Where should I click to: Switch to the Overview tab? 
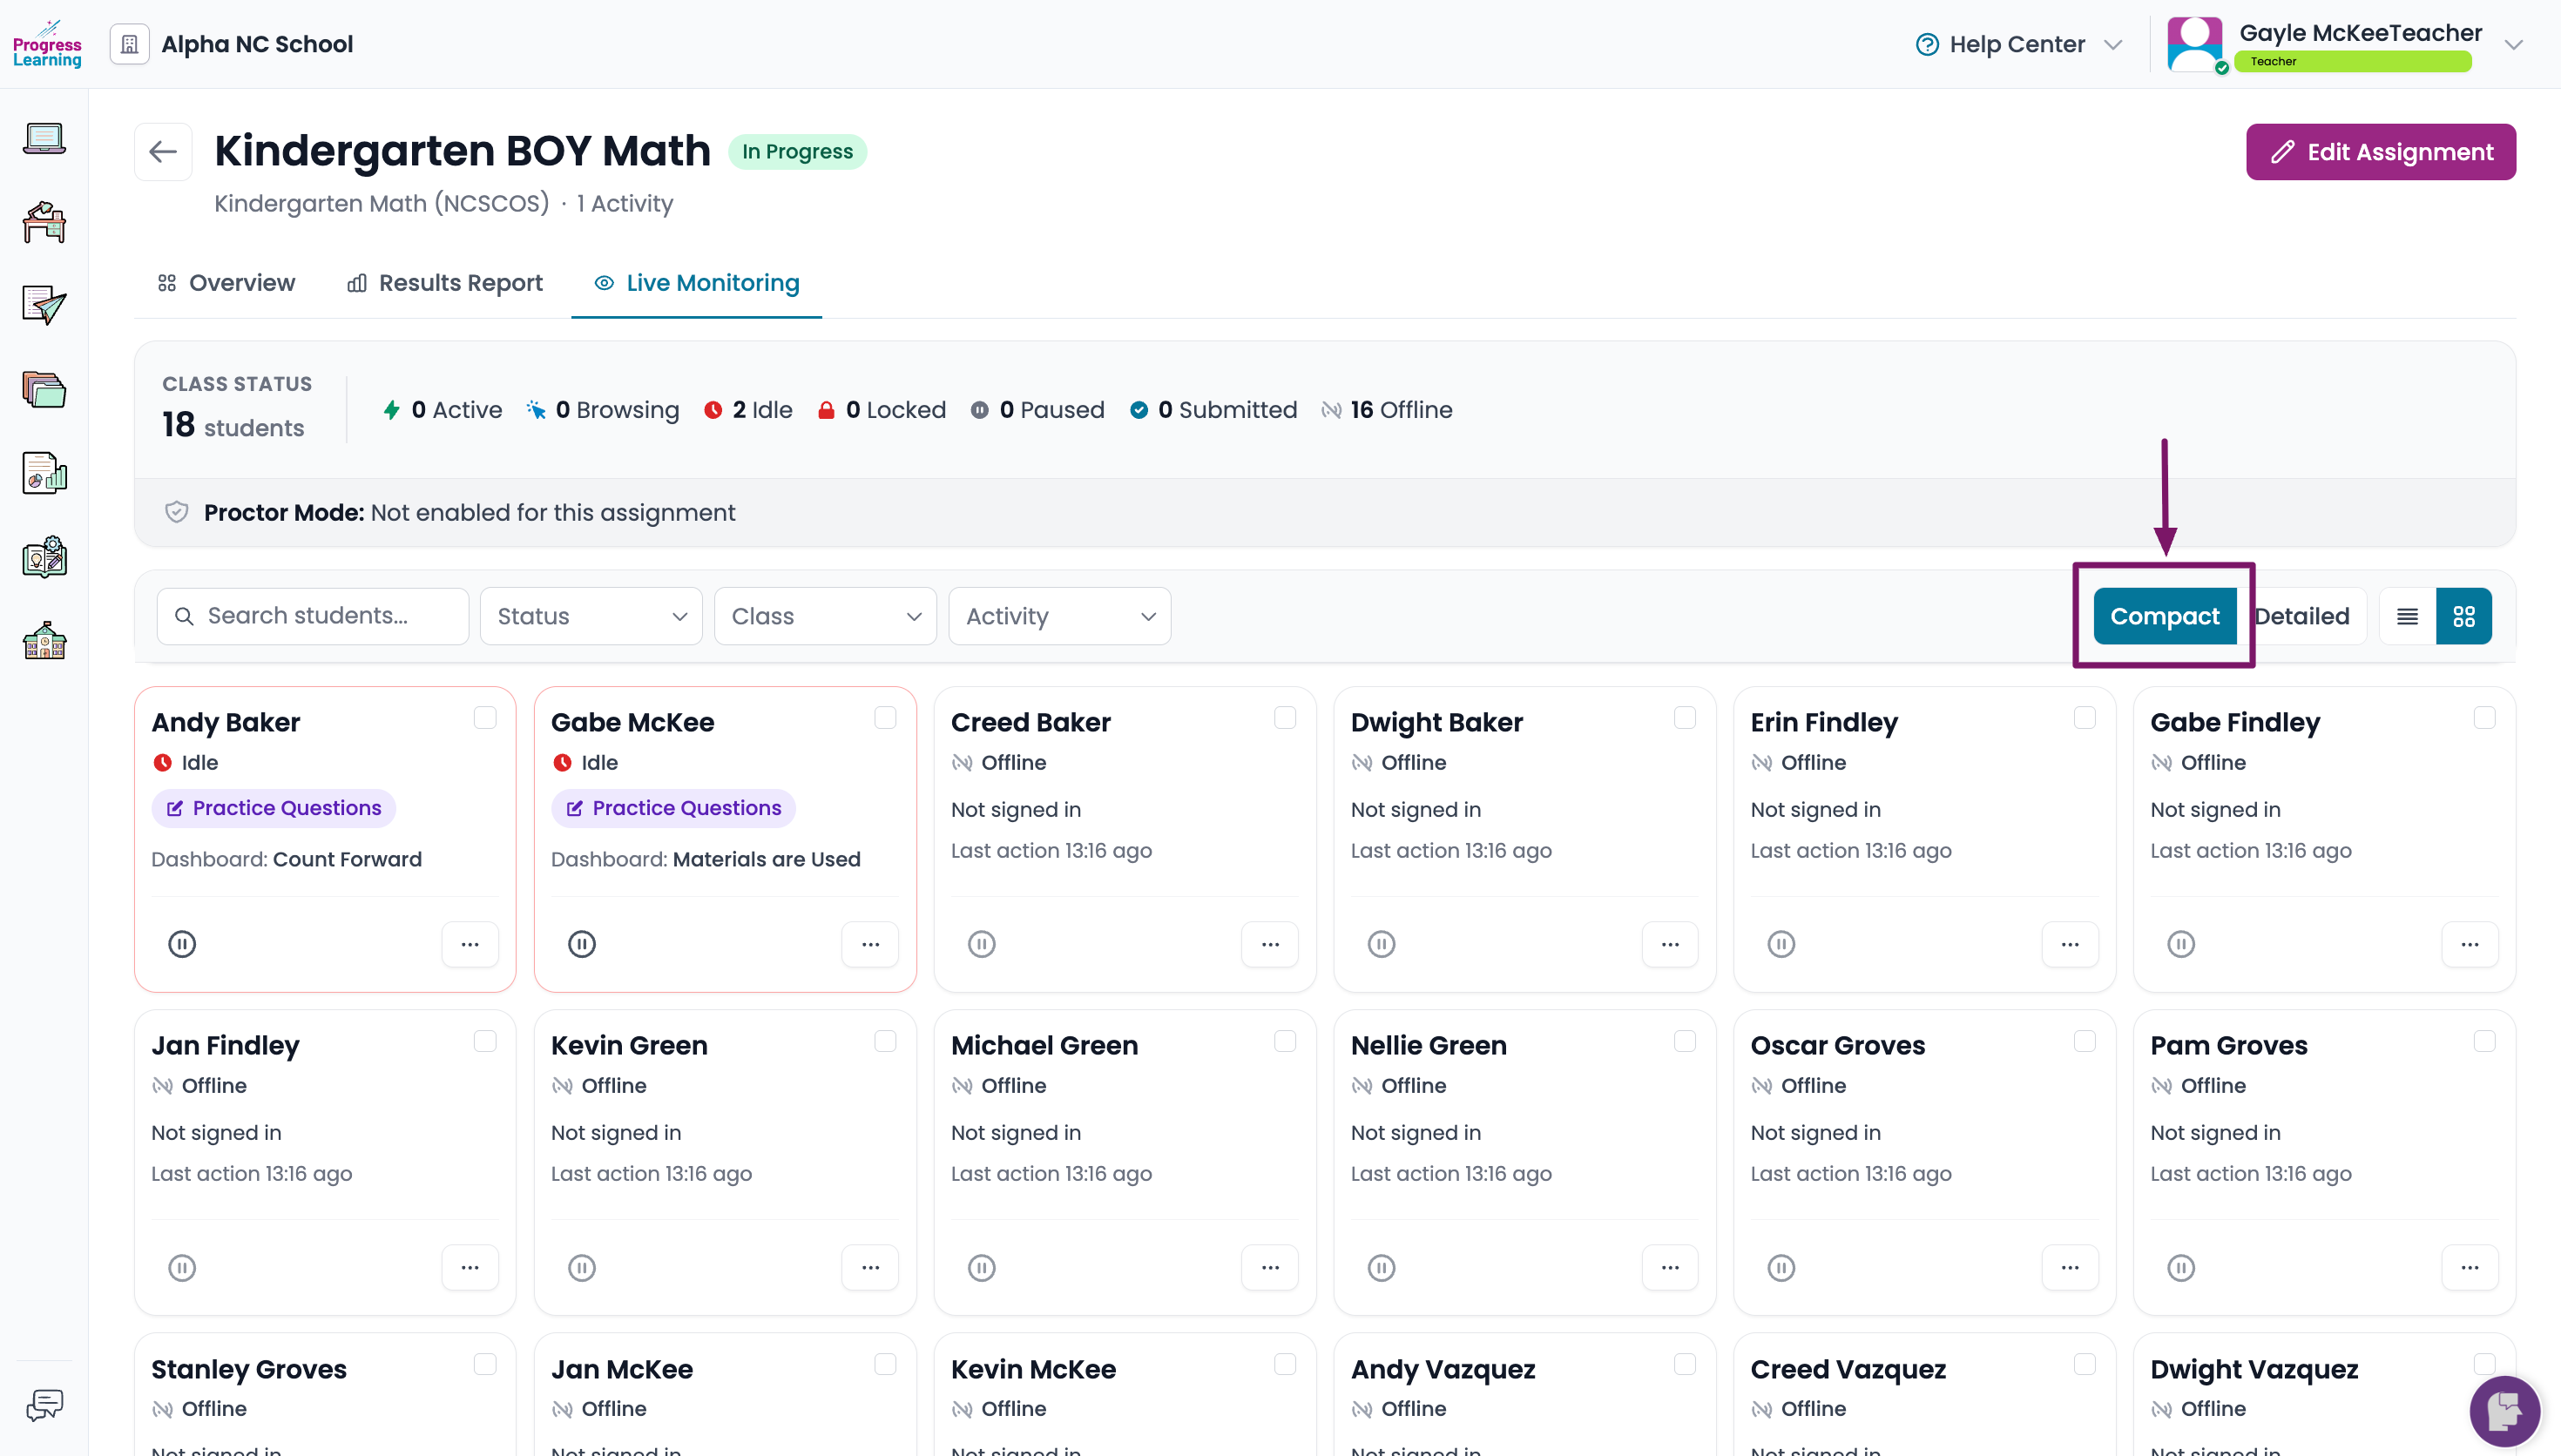point(226,283)
